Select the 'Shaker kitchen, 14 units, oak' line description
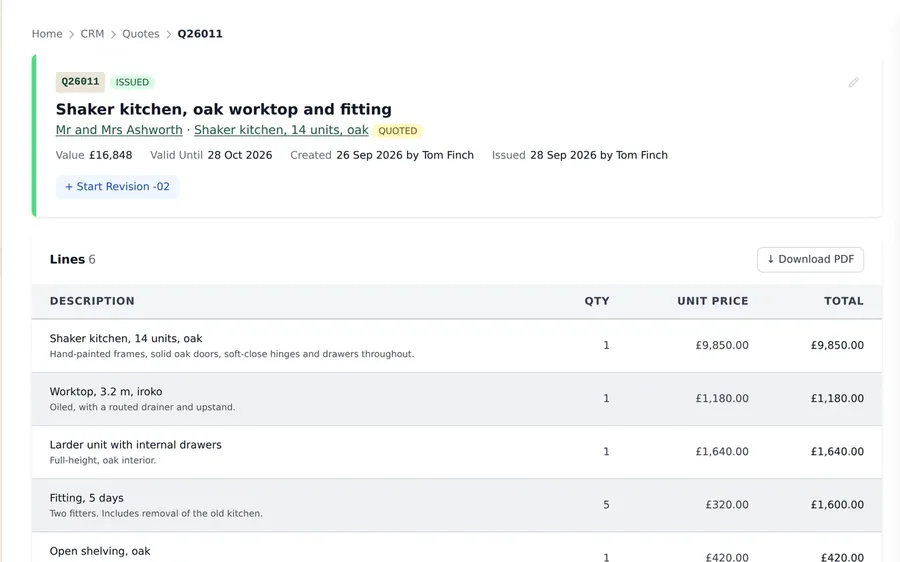The height and width of the screenshot is (562, 900). tap(126, 339)
